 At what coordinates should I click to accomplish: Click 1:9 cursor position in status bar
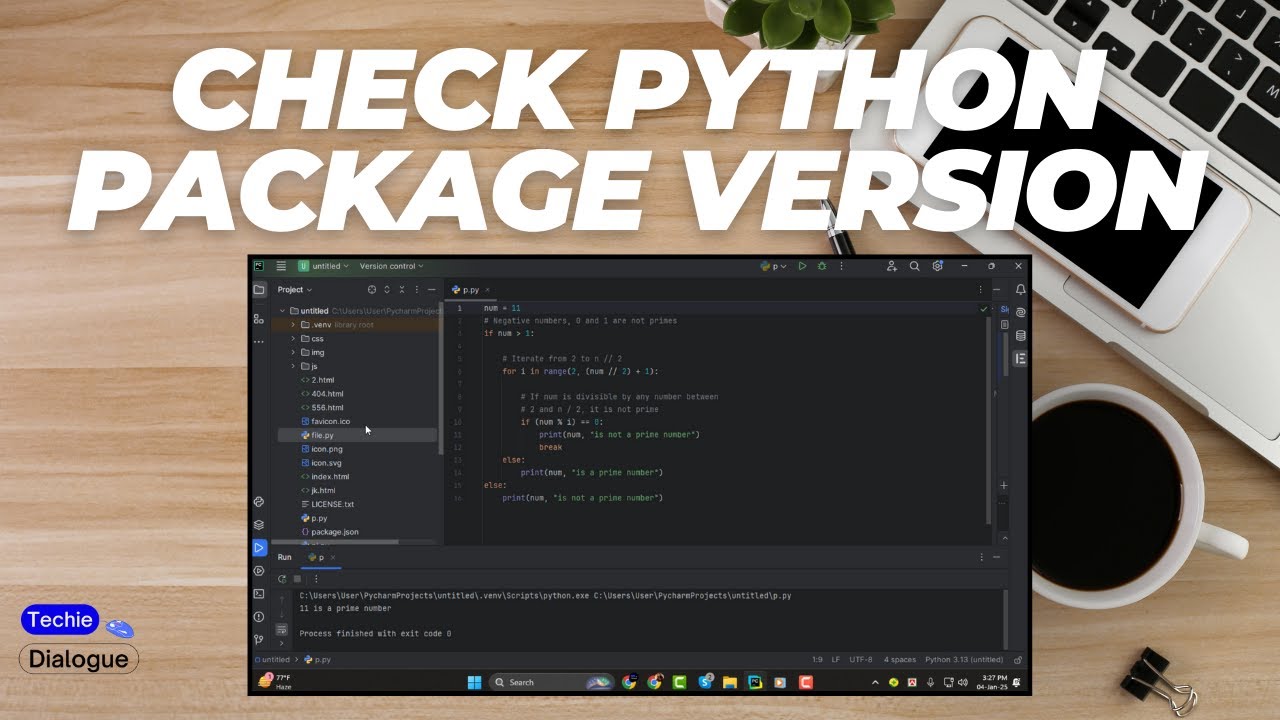pos(817,660)
